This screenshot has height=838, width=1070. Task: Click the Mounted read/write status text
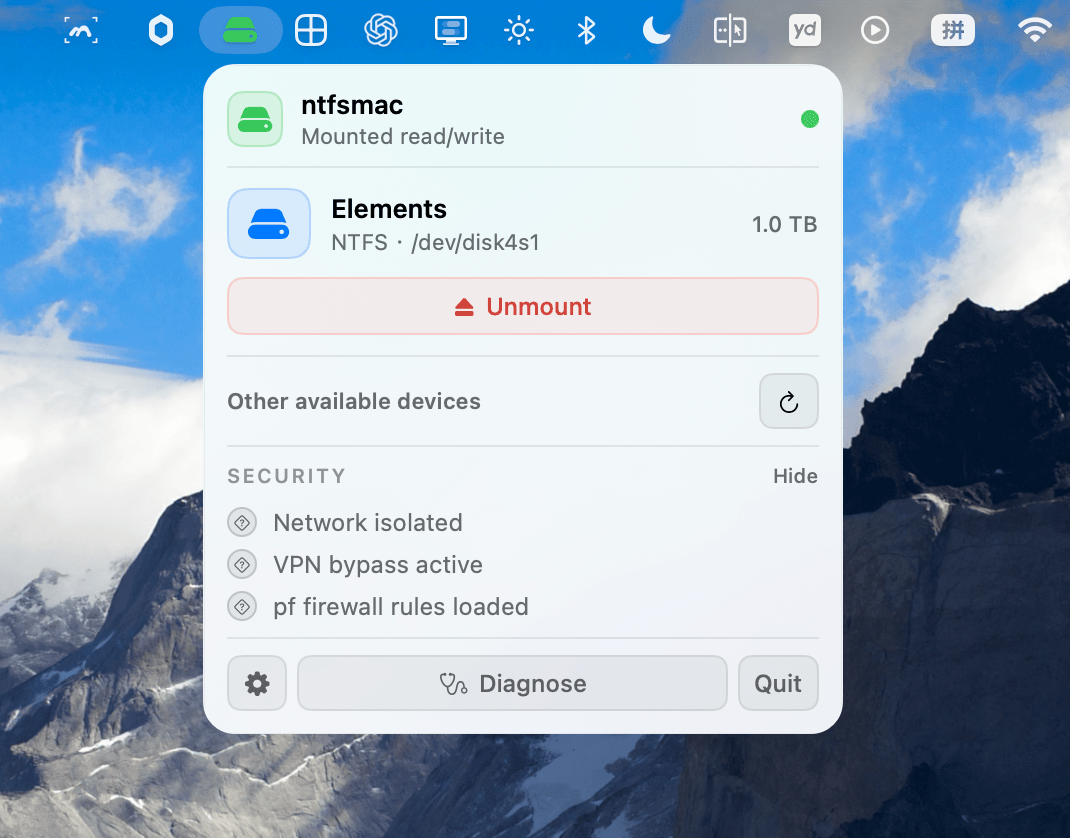403,136
